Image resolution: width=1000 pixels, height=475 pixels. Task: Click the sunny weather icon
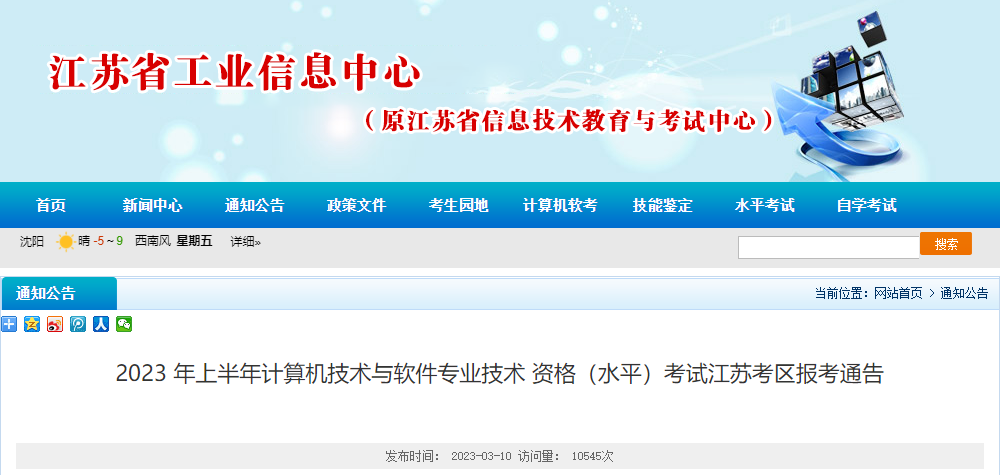click(65, 242)
